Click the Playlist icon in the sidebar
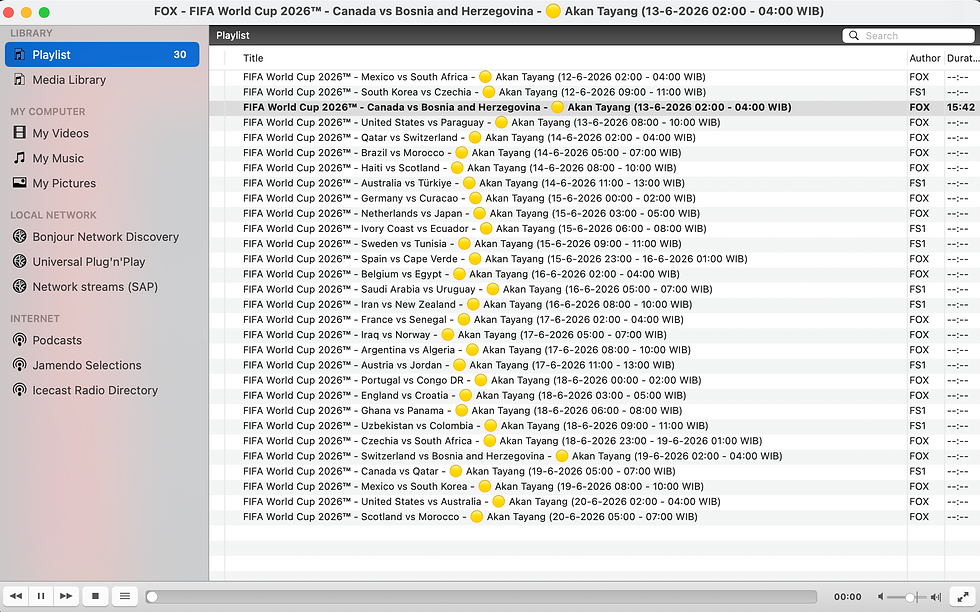The height and width of the screenshot is (612, 980). point(19,54)
